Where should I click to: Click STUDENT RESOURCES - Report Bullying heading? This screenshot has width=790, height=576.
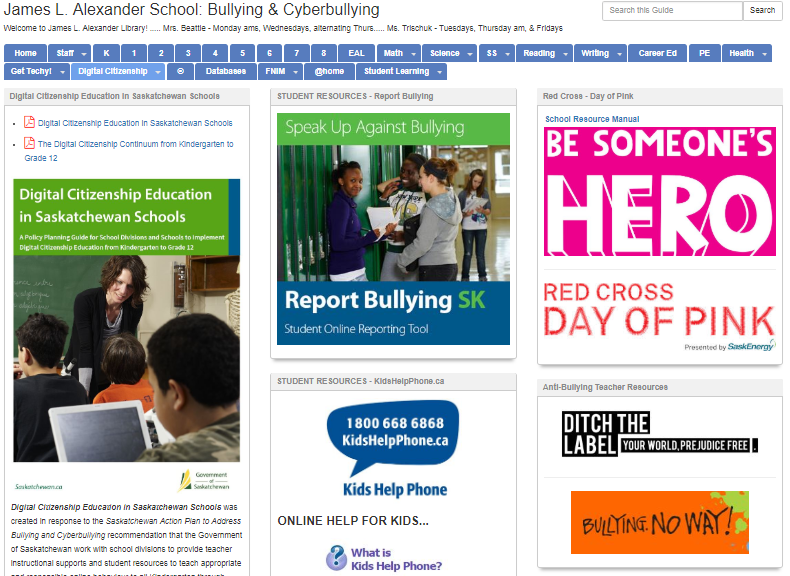pos(355,96)
